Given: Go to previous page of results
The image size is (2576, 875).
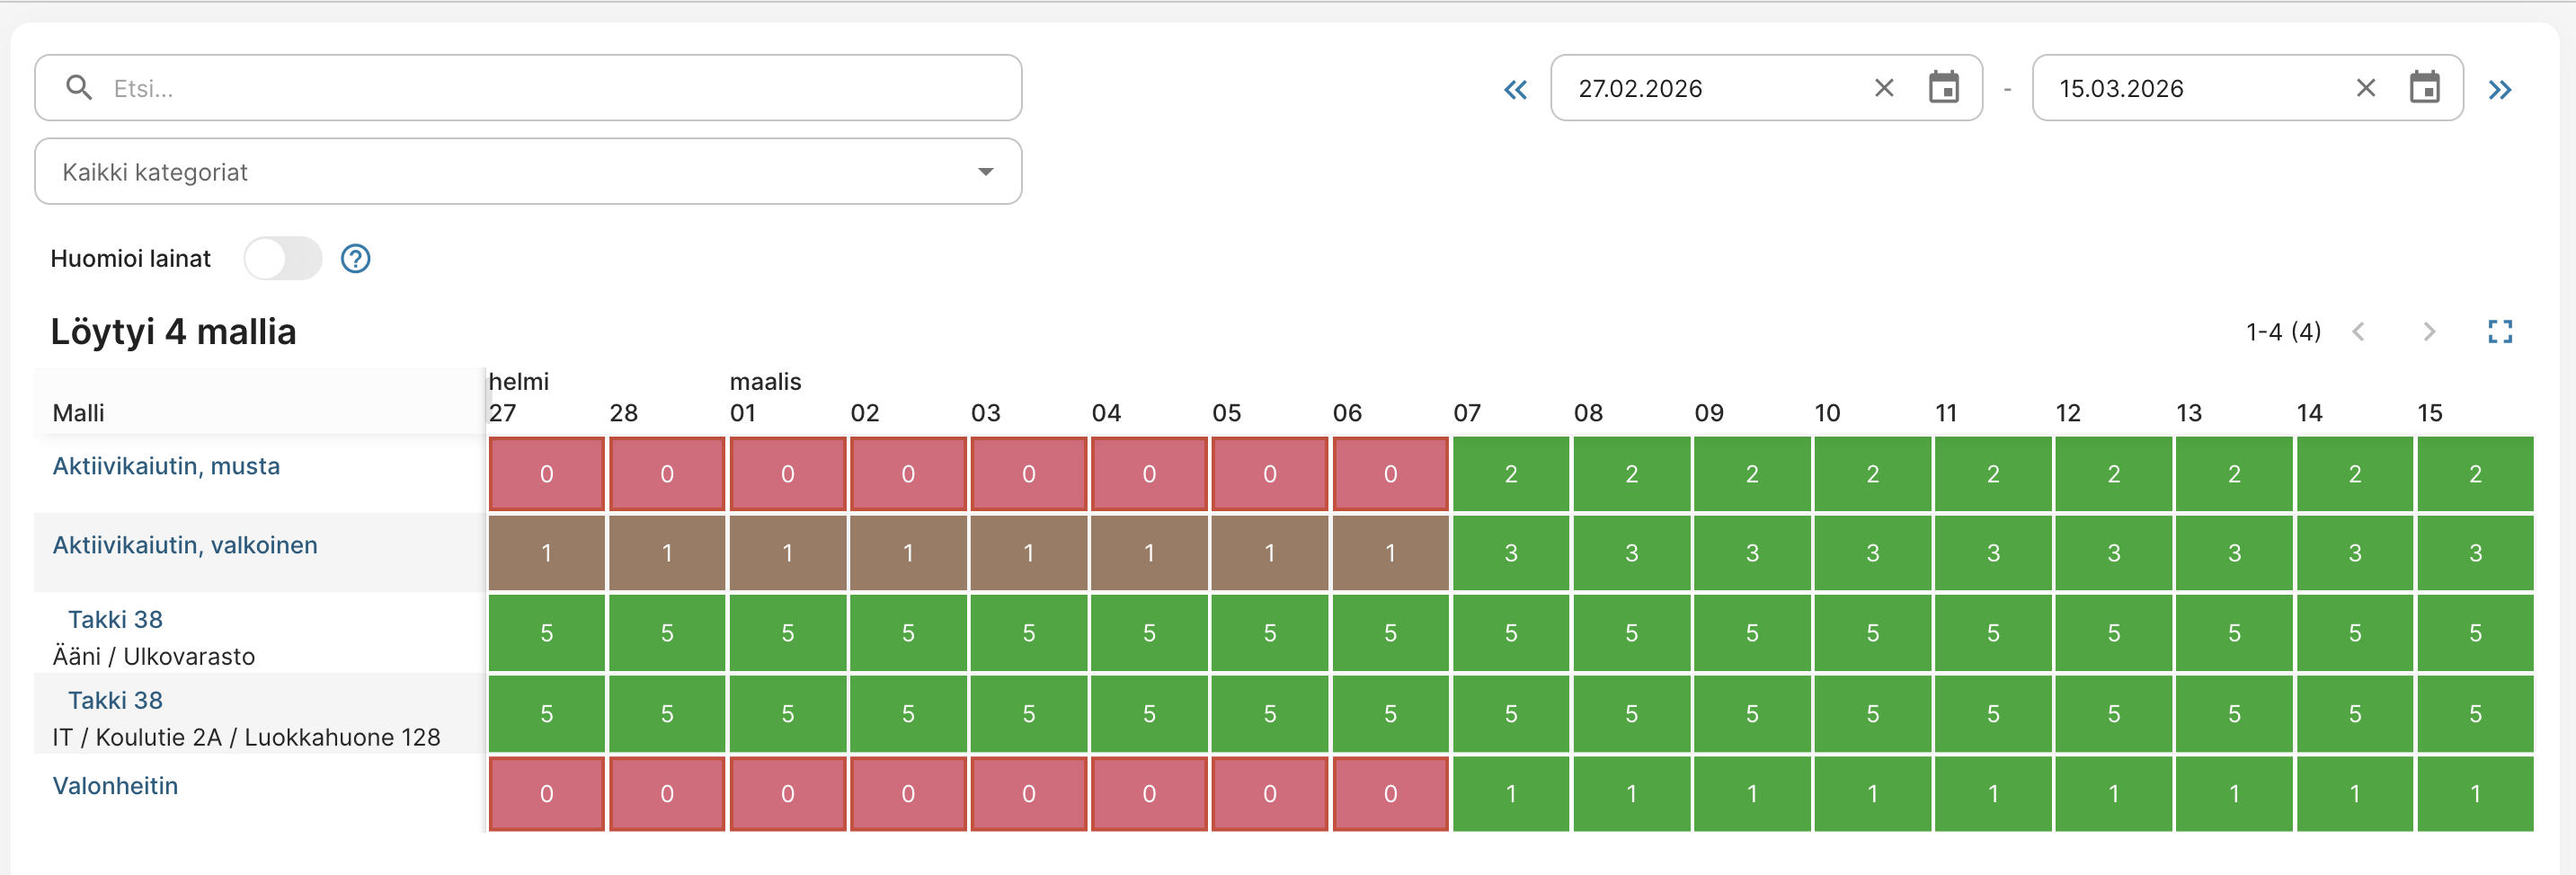Looking at the screenshot, I should tap(2358, 332).
